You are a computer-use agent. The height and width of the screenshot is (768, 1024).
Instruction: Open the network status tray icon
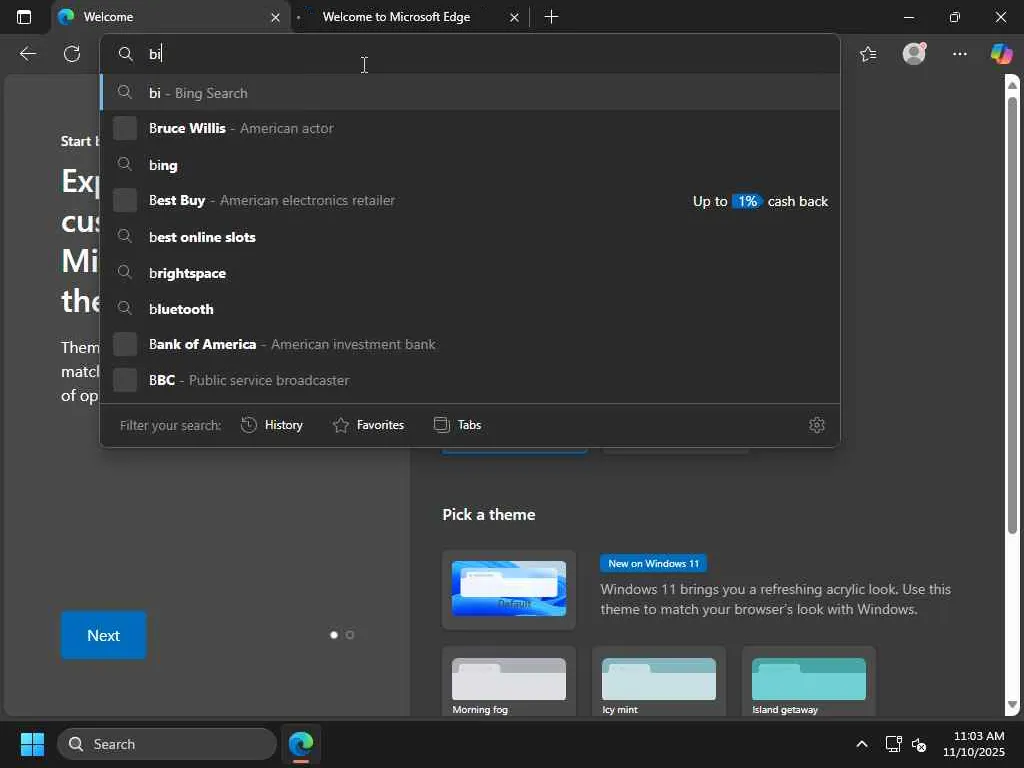(x=893, y=744)
